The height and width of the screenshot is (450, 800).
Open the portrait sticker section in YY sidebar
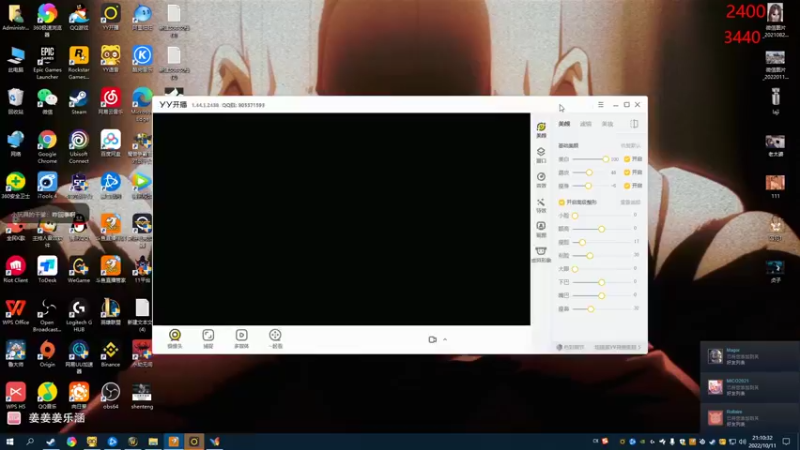[541, 229]
